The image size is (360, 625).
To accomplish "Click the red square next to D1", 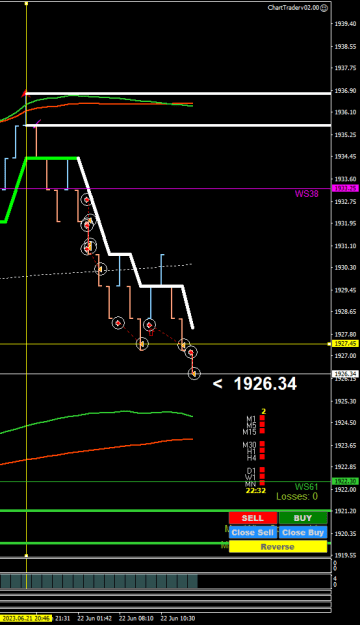I will coord(262,470).
